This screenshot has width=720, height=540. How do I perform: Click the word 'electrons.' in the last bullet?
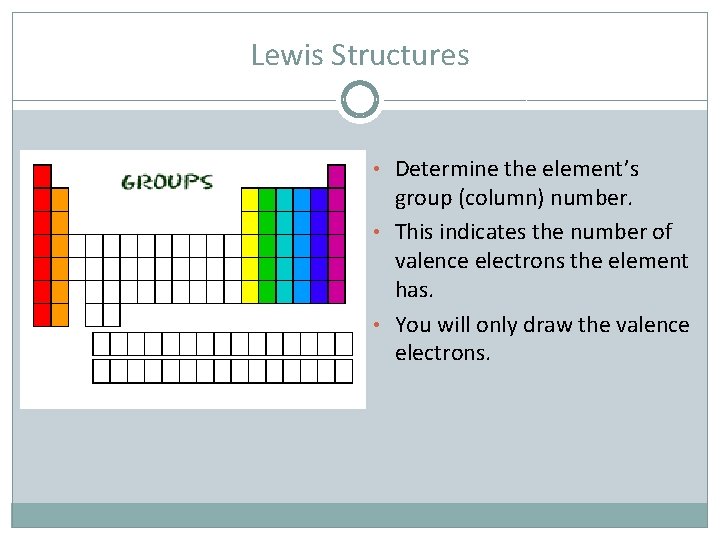coord(443,353)
